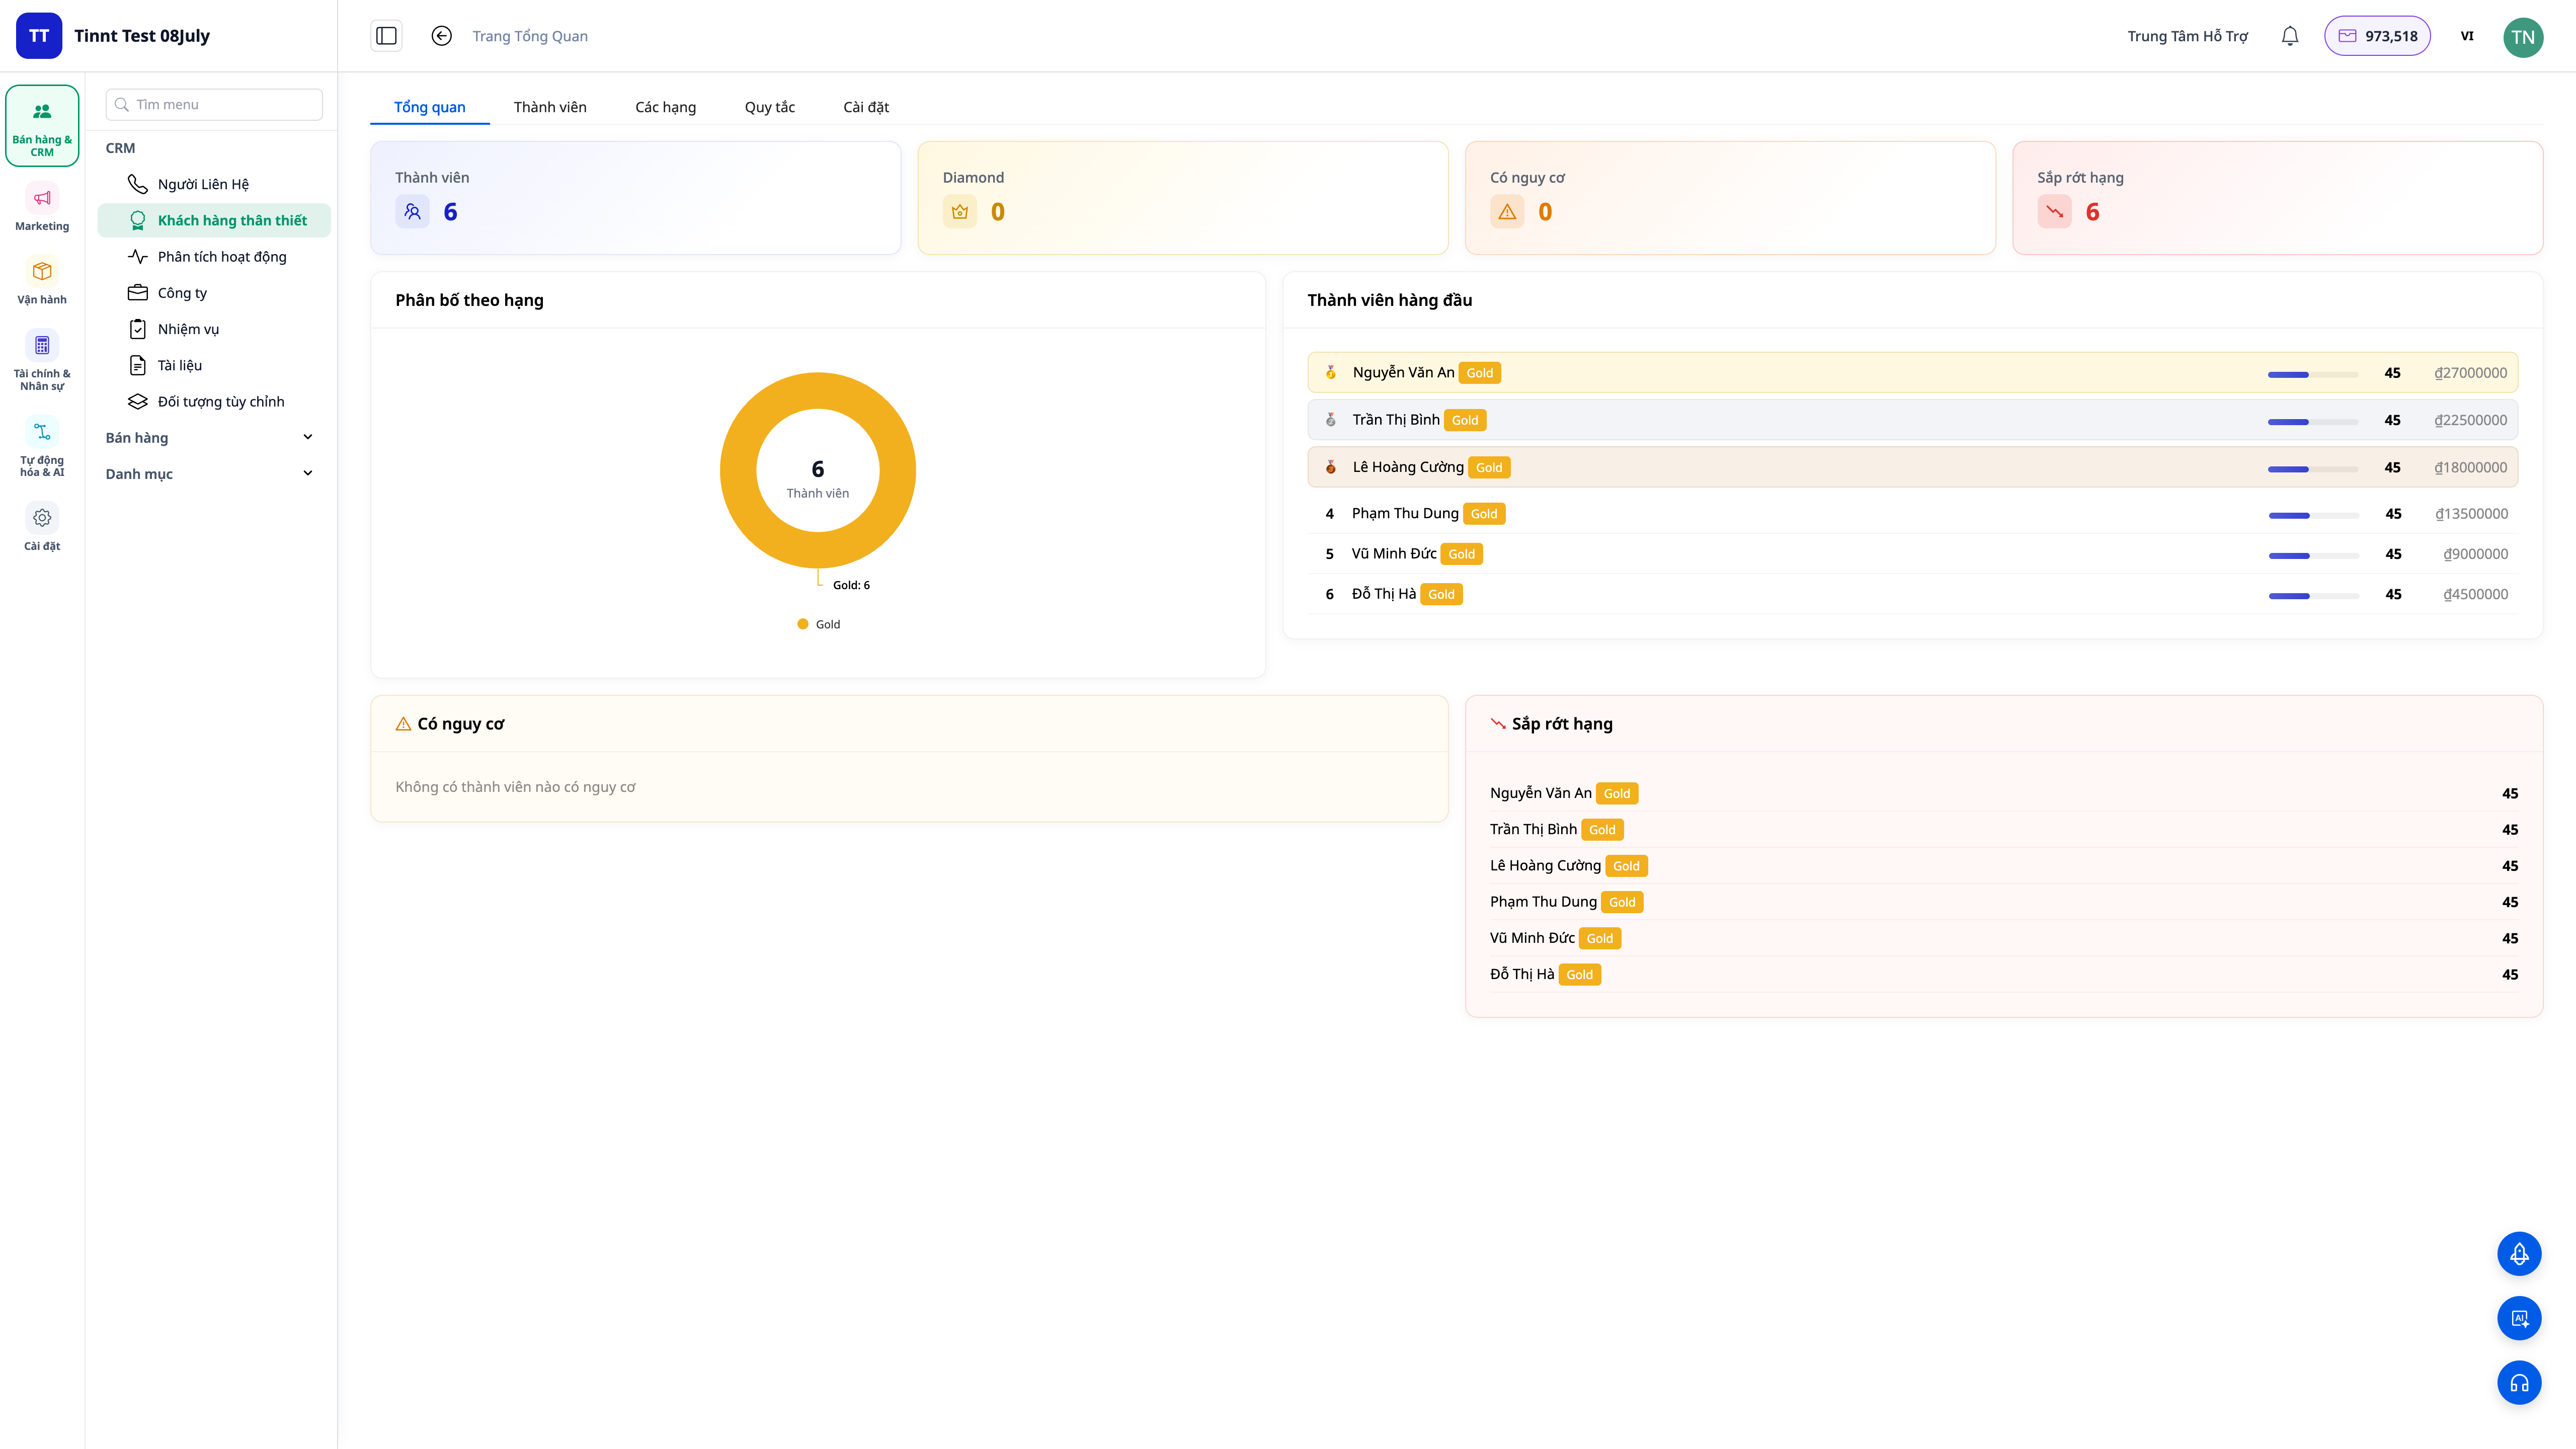Image resolution: width=2576 pixels, height=1449 pixels.
Task: Switch to the Thành viên tab
Action: (x=550, y=107)
